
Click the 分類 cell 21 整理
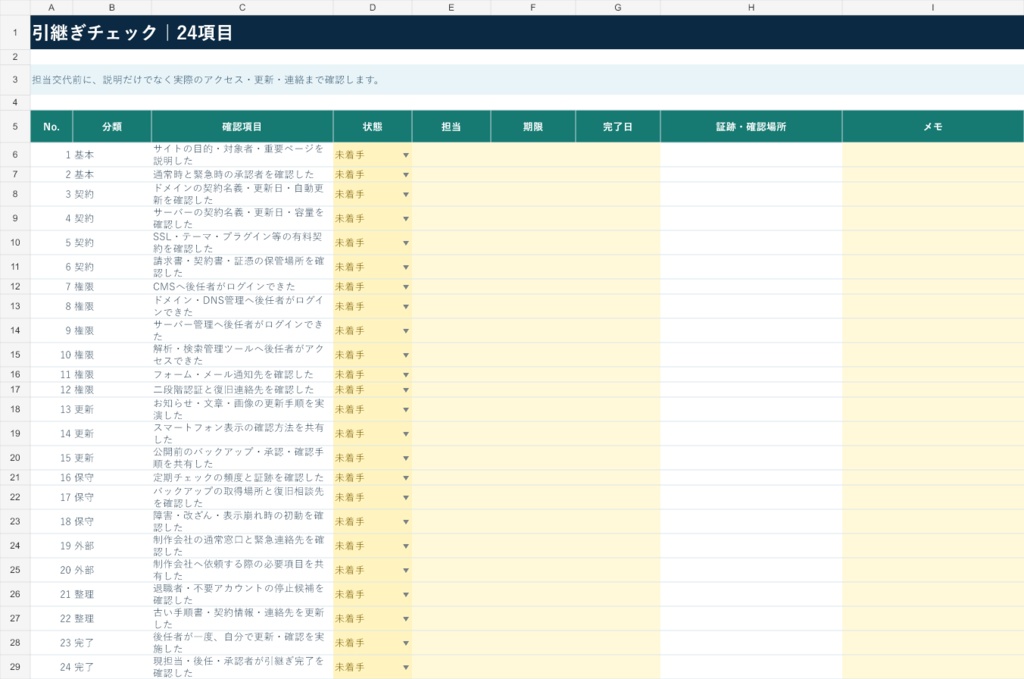(112, 594)
